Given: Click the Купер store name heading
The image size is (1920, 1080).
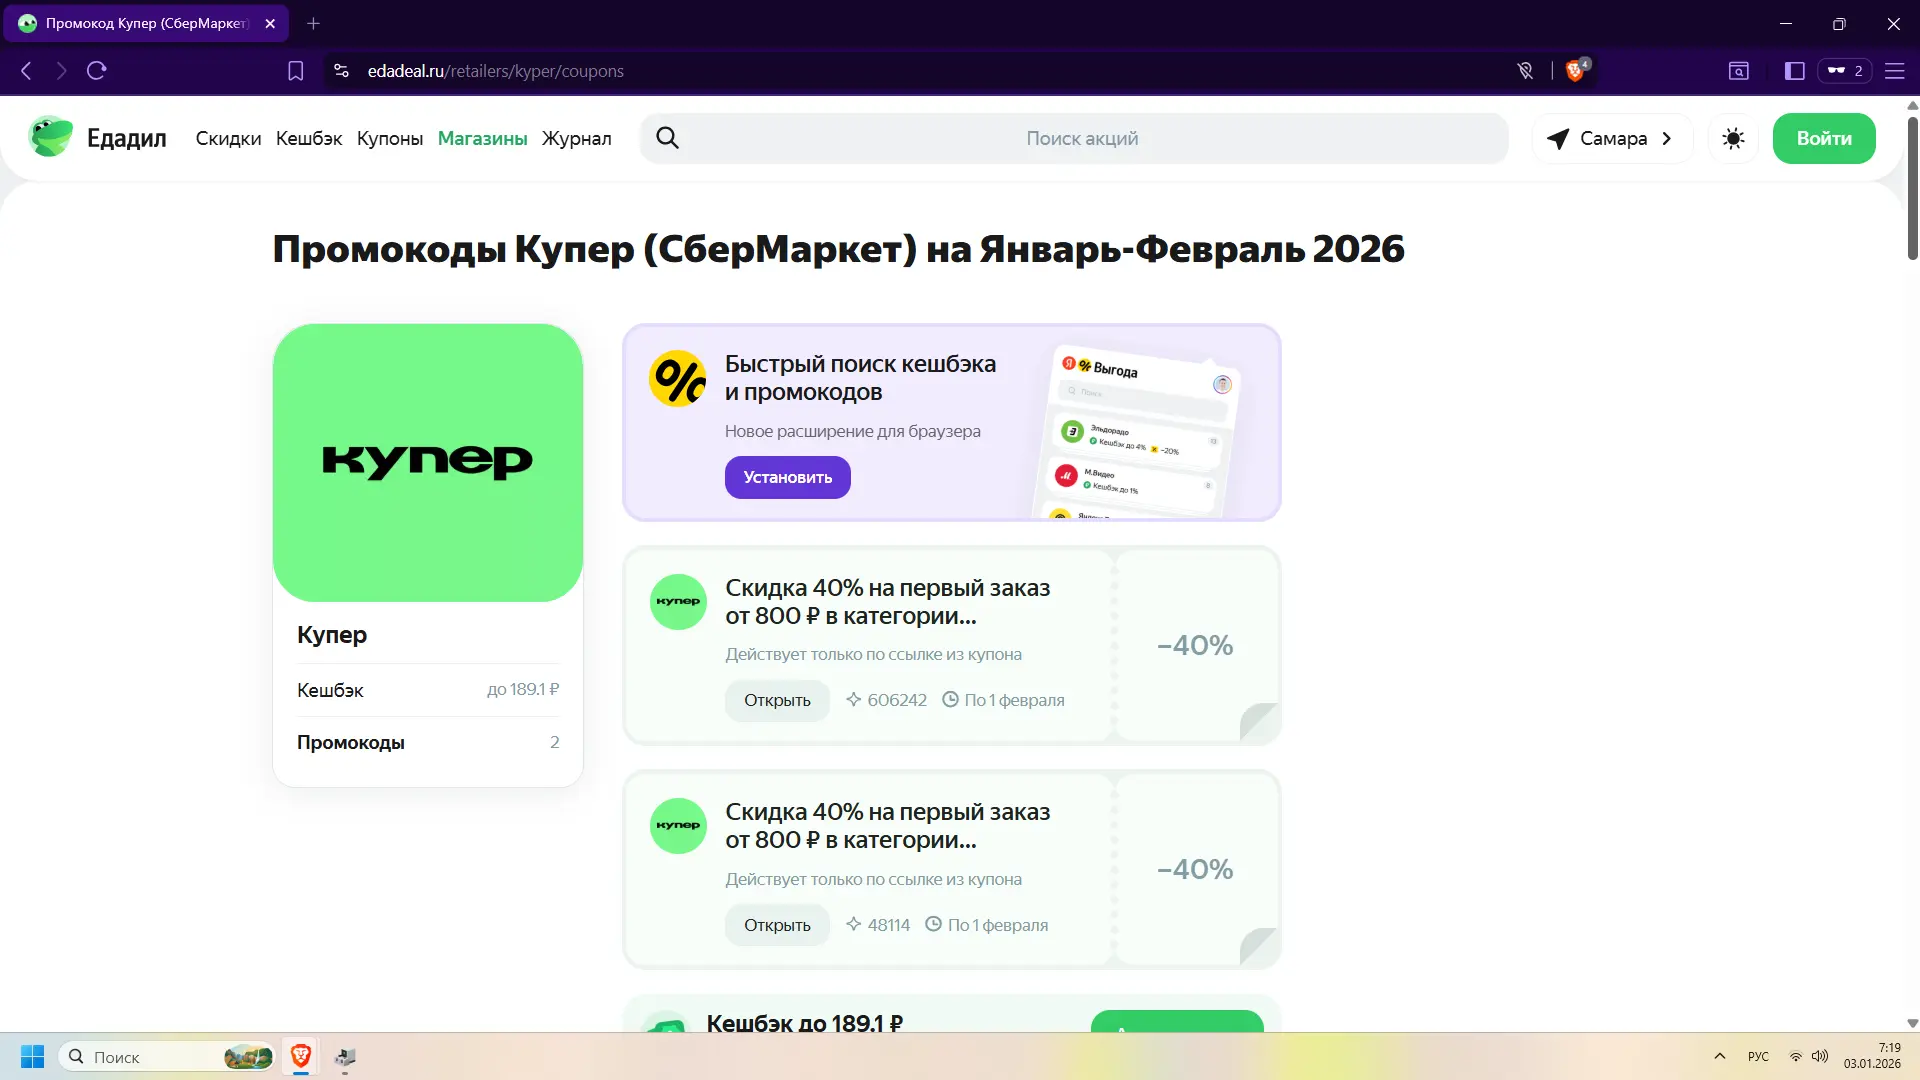Looking at the screenshot, I should point(332,635).
